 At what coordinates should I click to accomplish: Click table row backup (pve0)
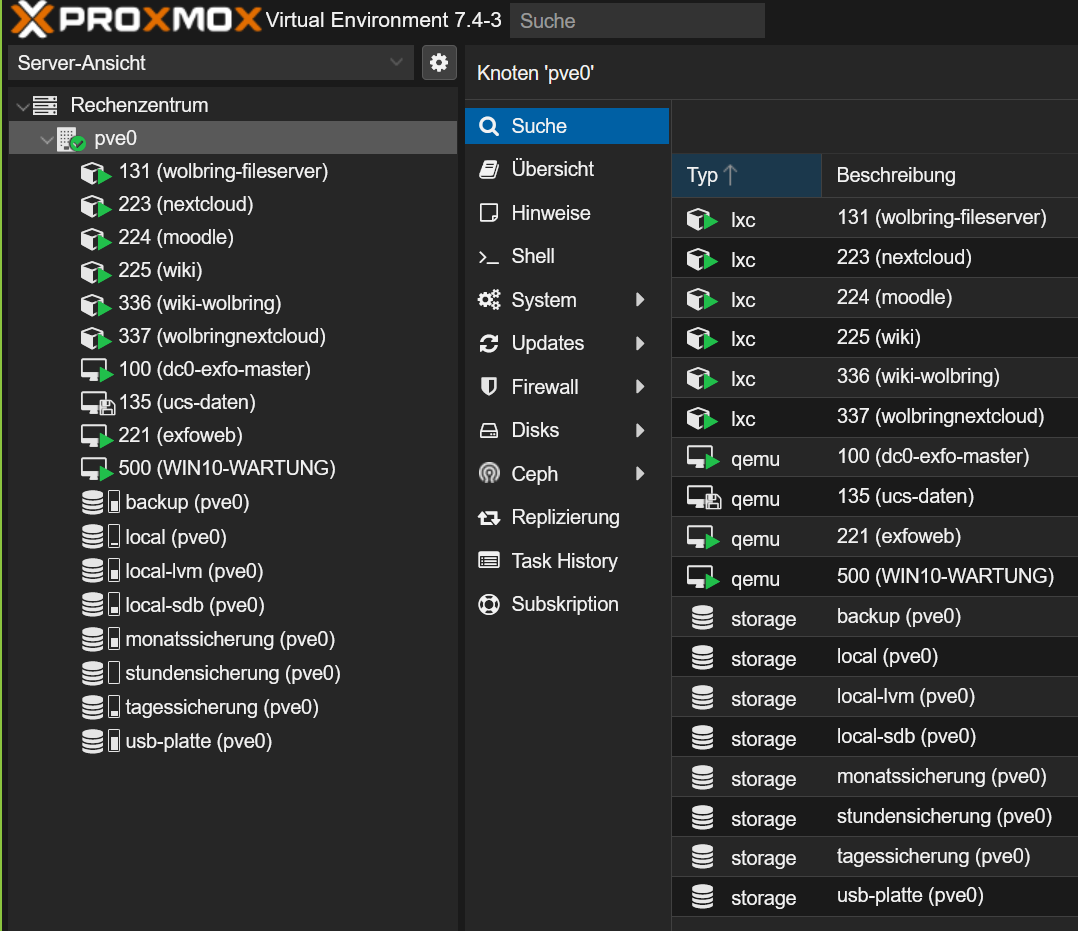coord(874,617)
